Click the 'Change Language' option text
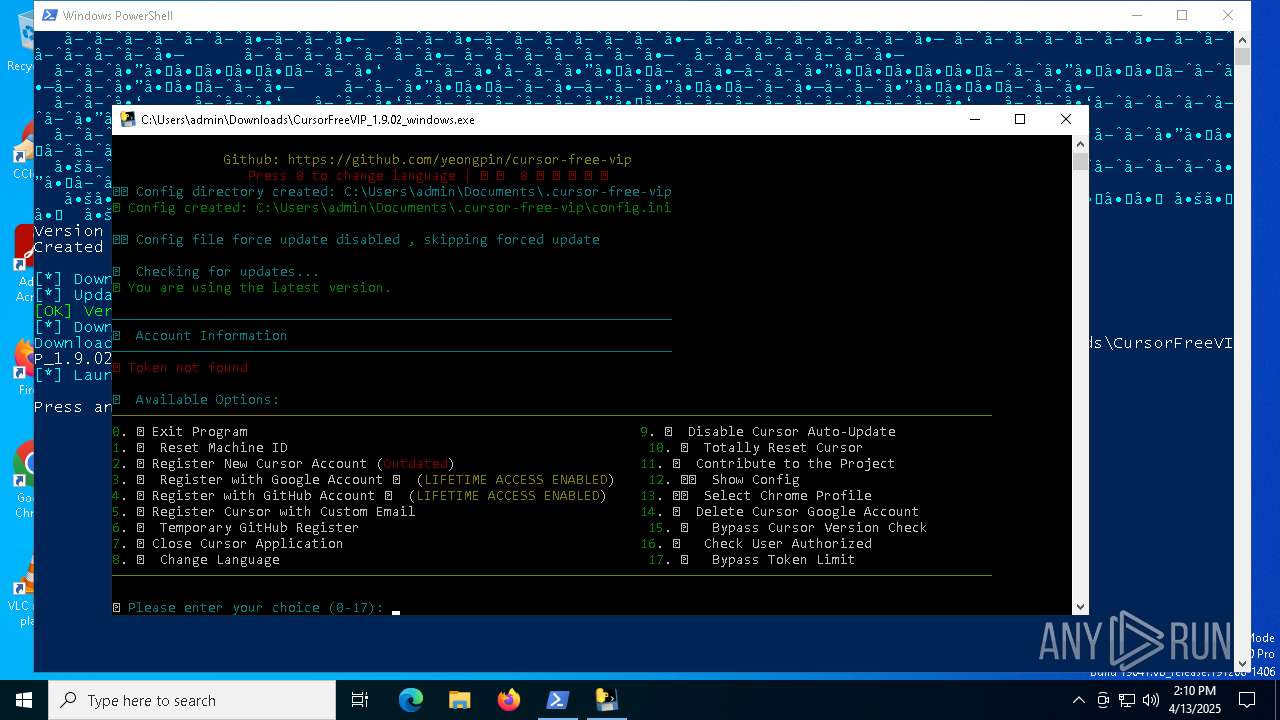The height and width of the screenshot is (720, 1280). 220,559
